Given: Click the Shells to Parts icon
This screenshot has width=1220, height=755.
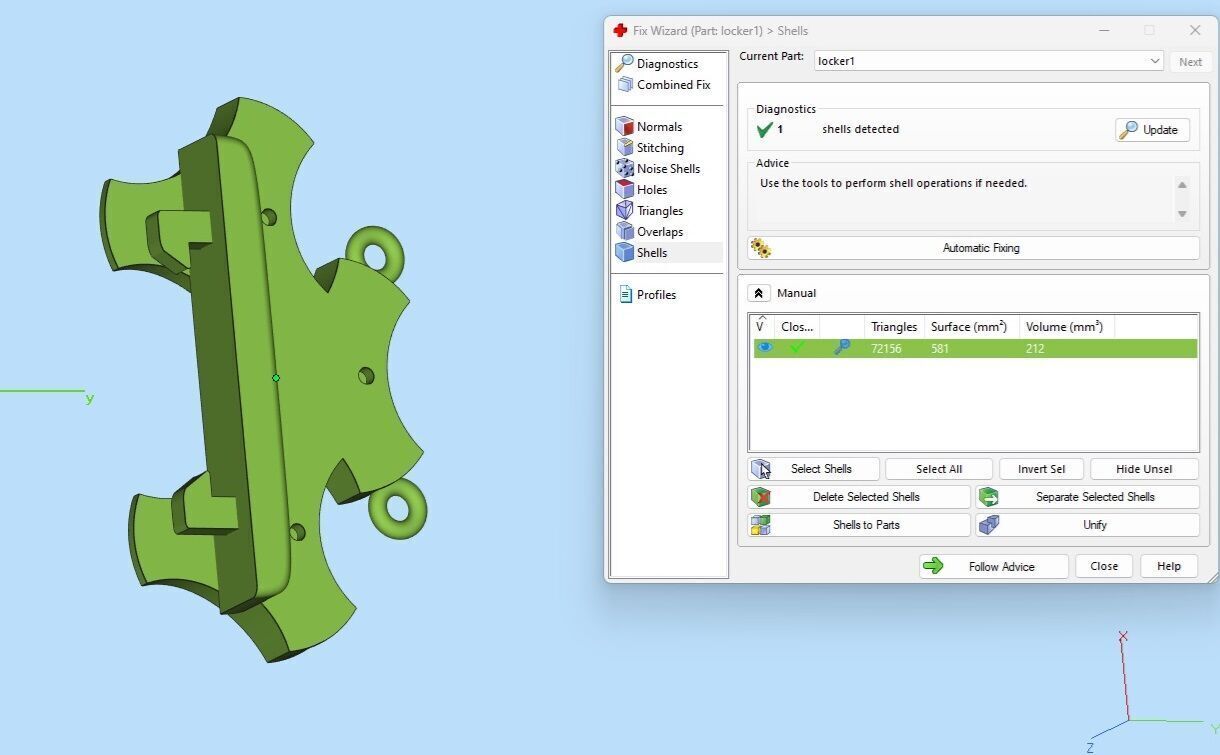Looking at the screenshot, I should coord(761,525).
